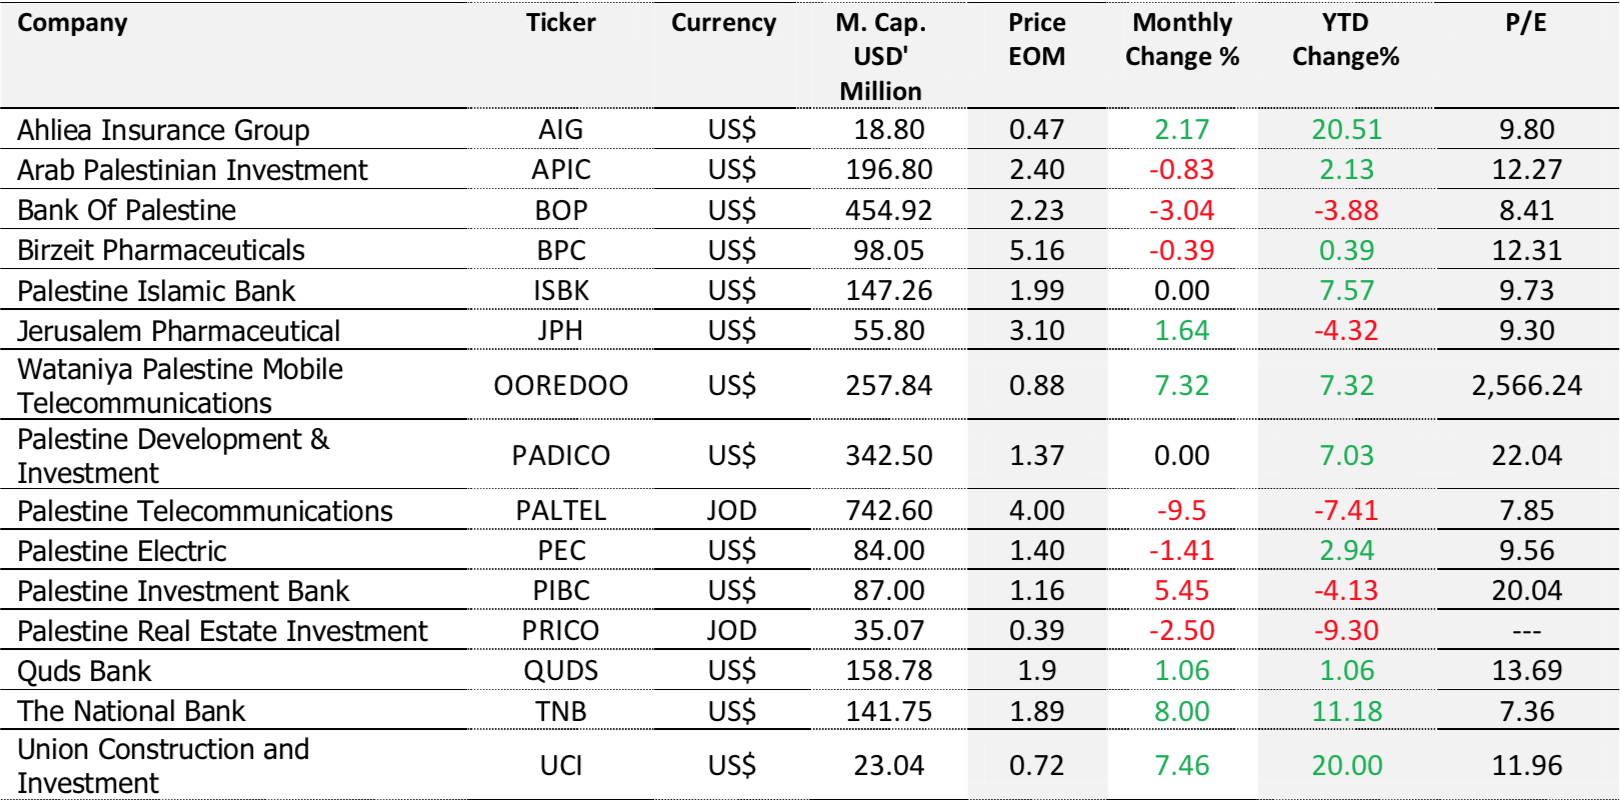Image resolution: width=1620 pixels, height=800 pixels.
Task: Select the 2,566.24 P/E value
Action: [x=1526, y=385]
